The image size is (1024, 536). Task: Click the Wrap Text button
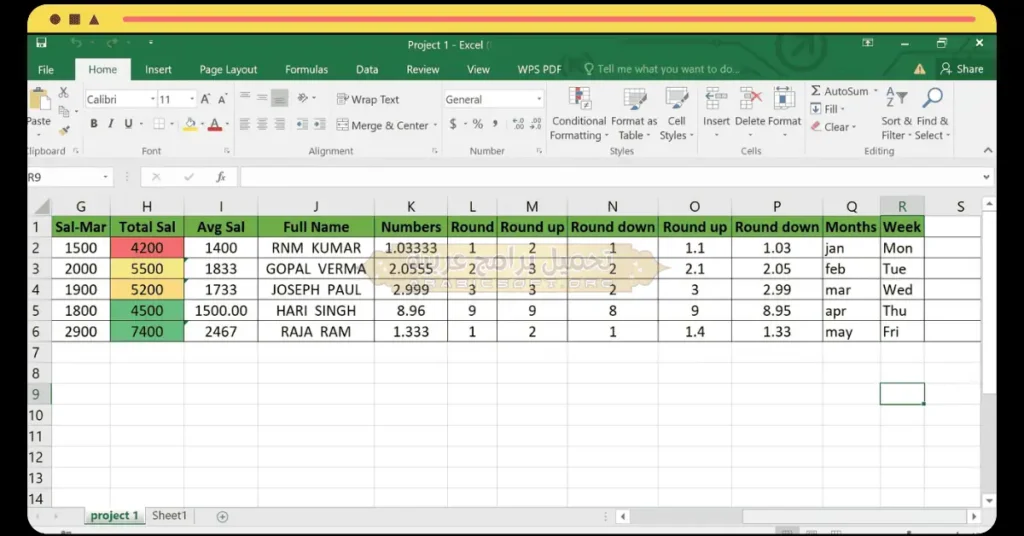(x=368, y=99)
